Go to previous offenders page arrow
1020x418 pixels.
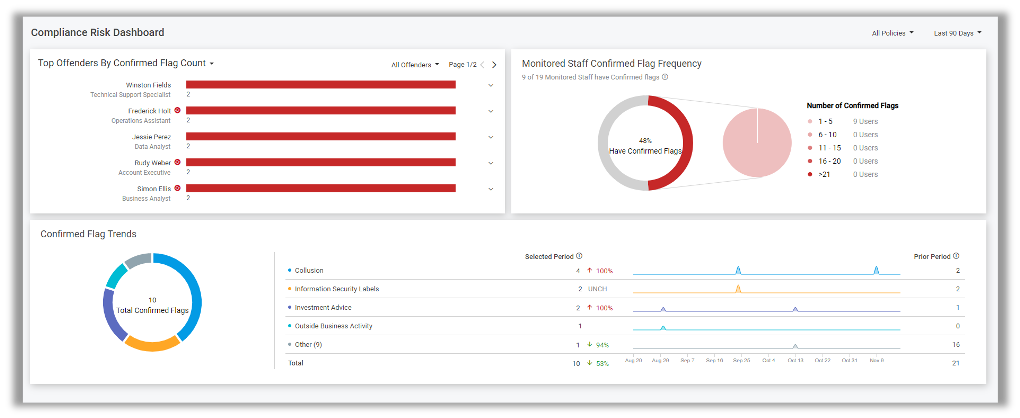(x=482, y=64)
